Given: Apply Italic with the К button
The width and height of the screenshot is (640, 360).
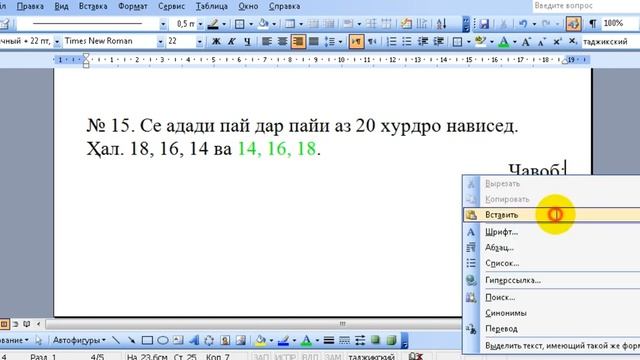Looking at the screenshot, I should pos(231,41).
